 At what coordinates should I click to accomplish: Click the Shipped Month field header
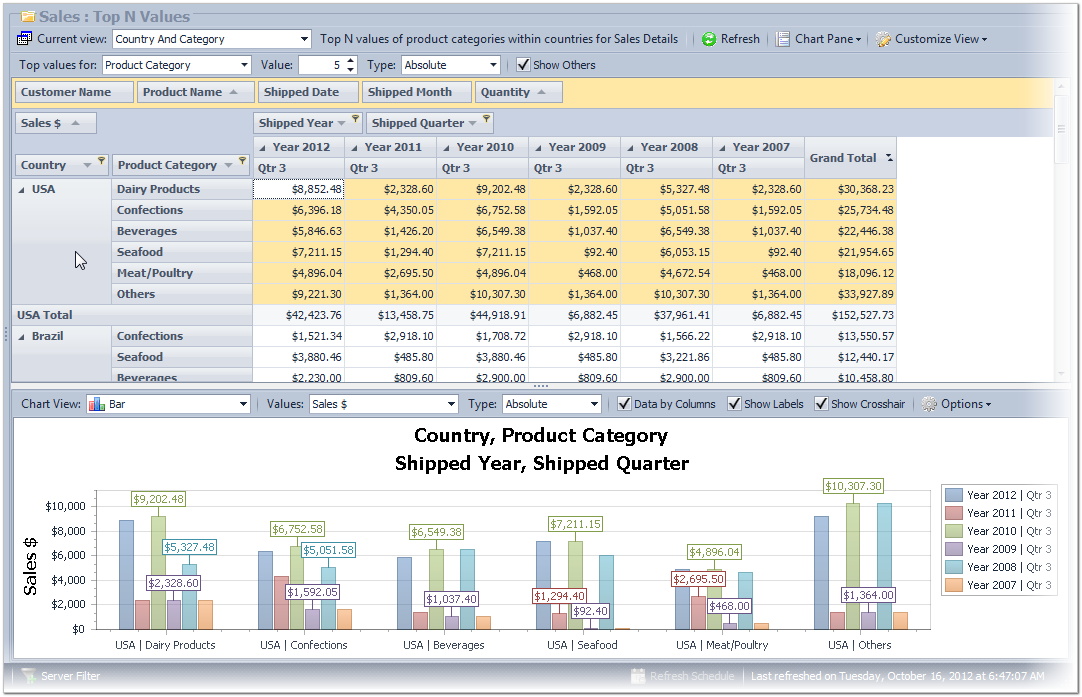pos(410,92)
